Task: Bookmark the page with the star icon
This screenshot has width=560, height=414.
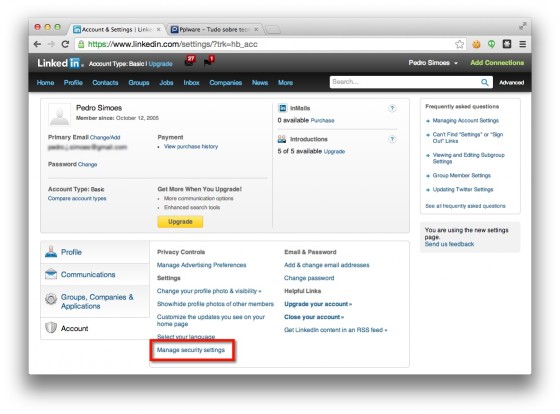Action: coord(459,44)
